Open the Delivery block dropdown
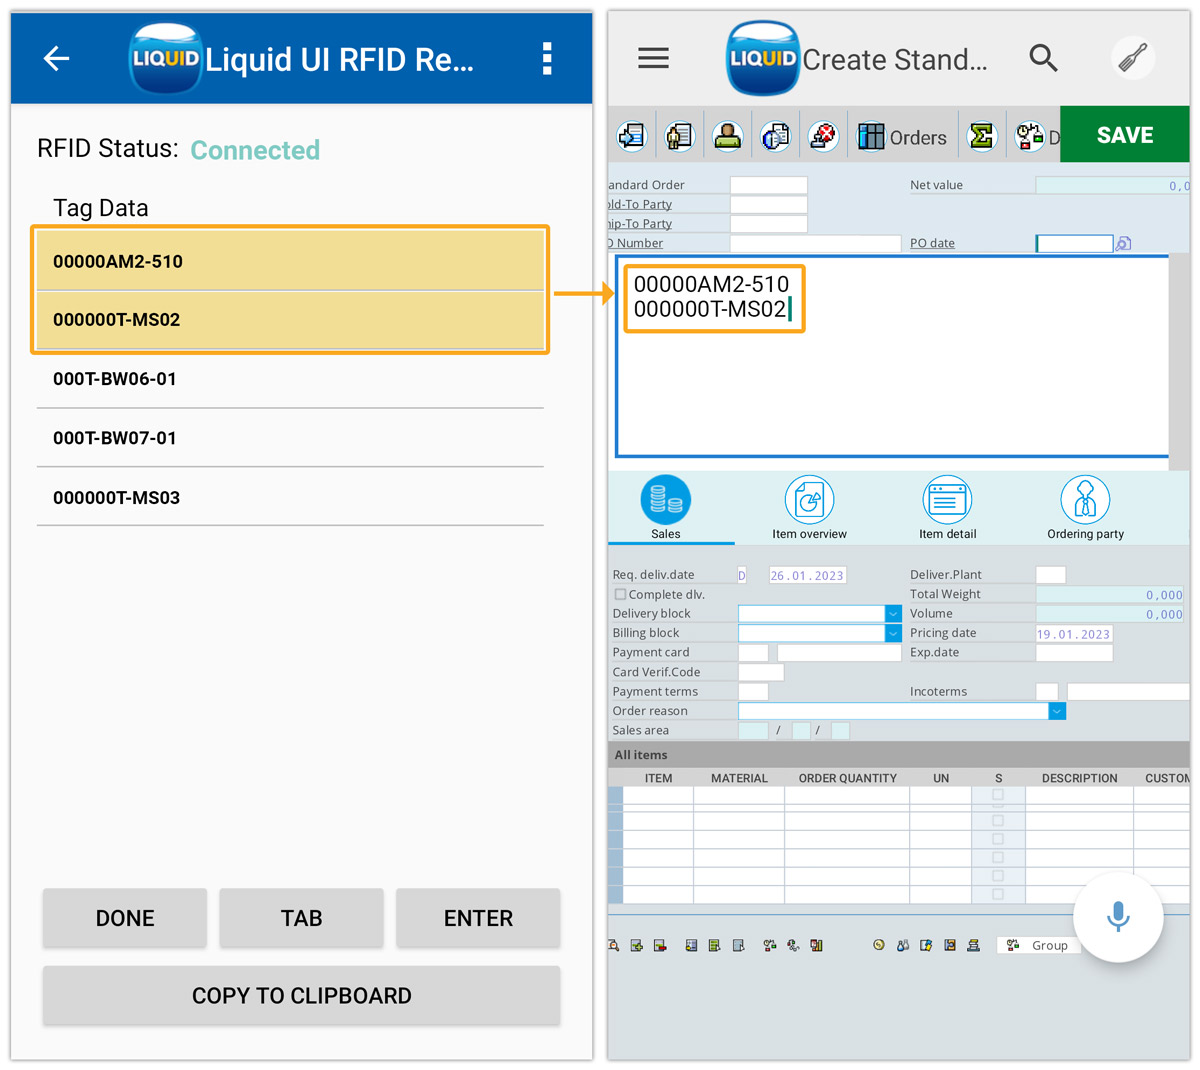This screenshot has height=1070, width=1200. coord(892,613)
